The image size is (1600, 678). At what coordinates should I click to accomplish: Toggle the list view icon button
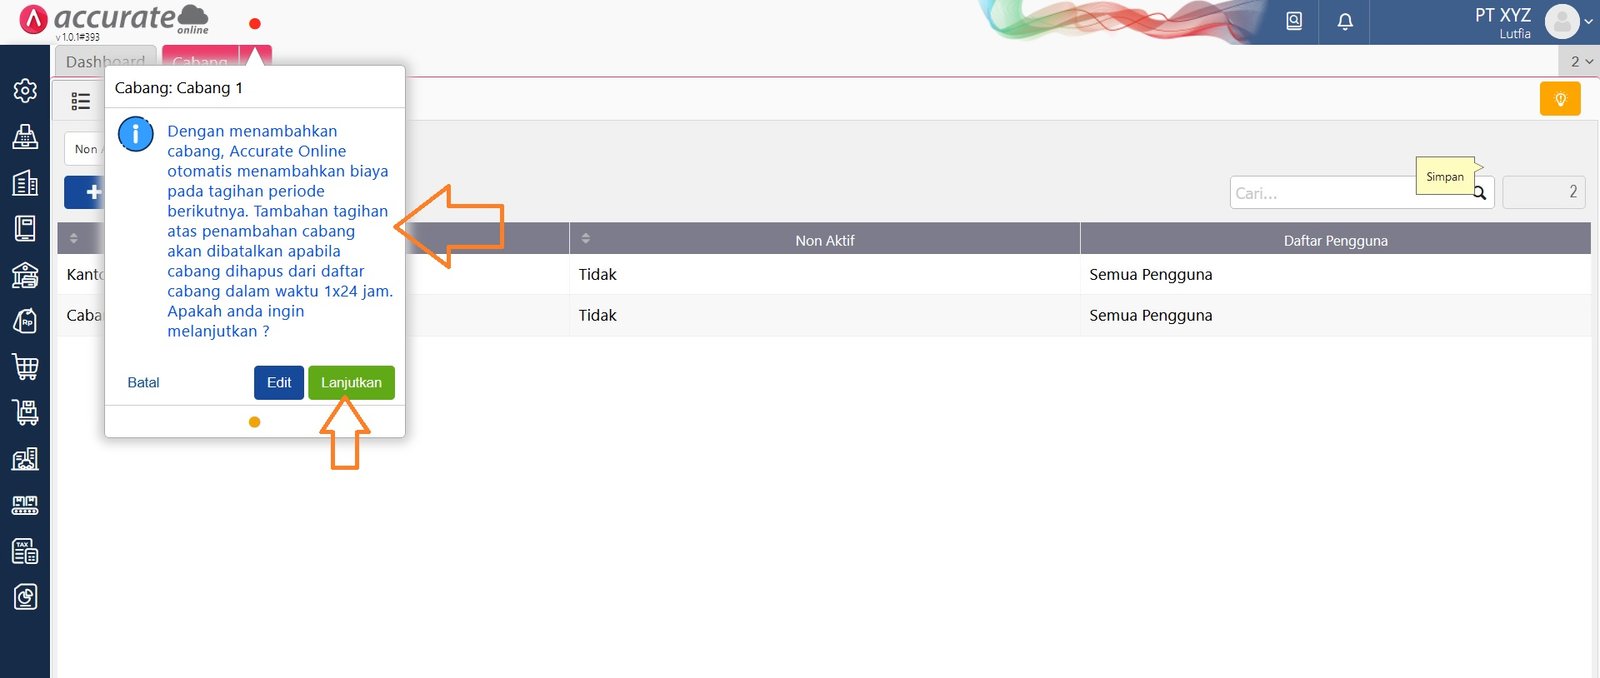pos(81,101)
